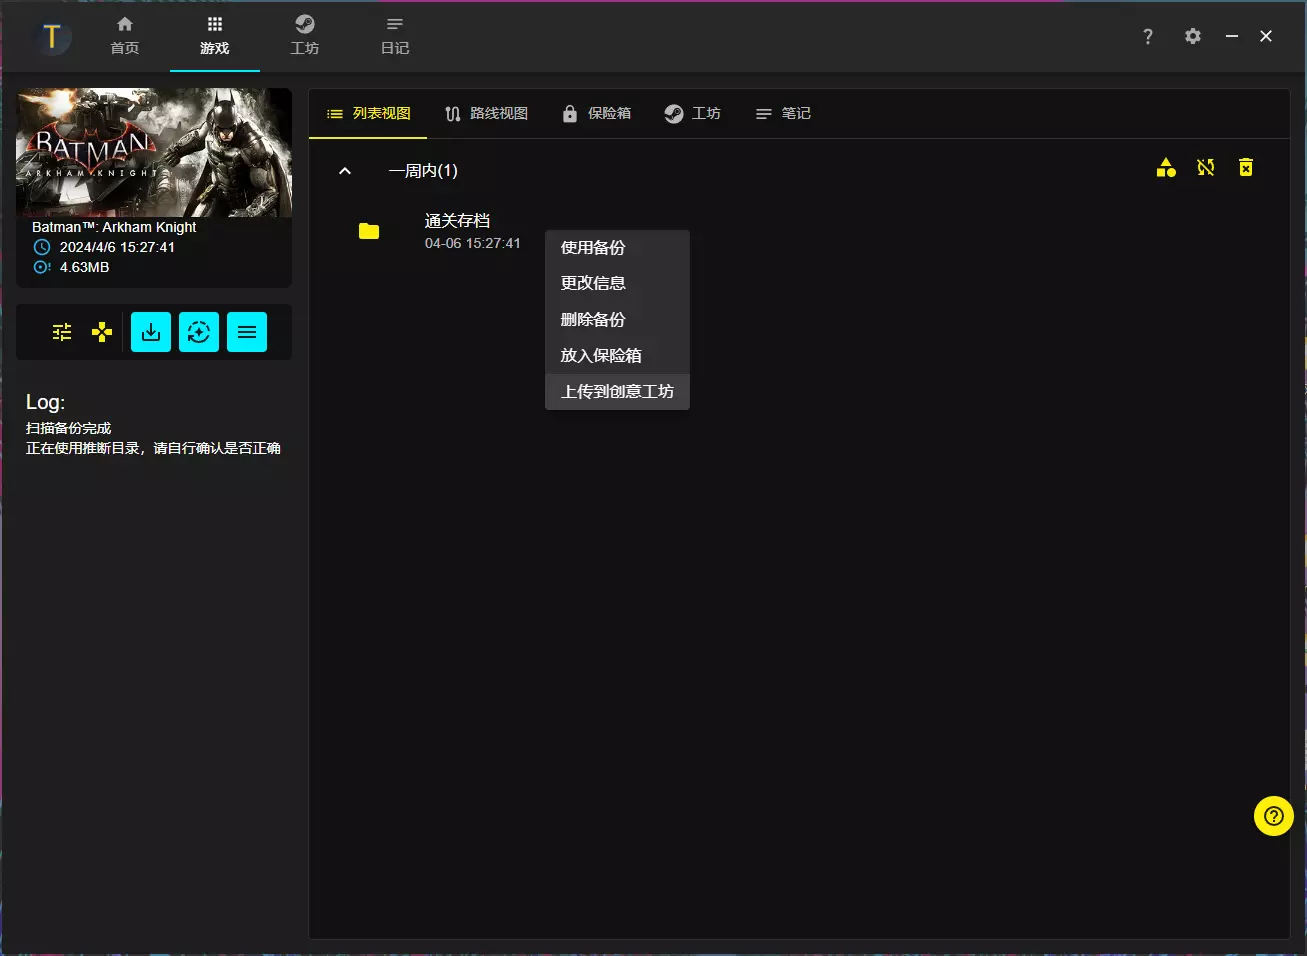This screenshot has width=1307, height=956.
Task: Minimize the window
Action: [1232, 36]
